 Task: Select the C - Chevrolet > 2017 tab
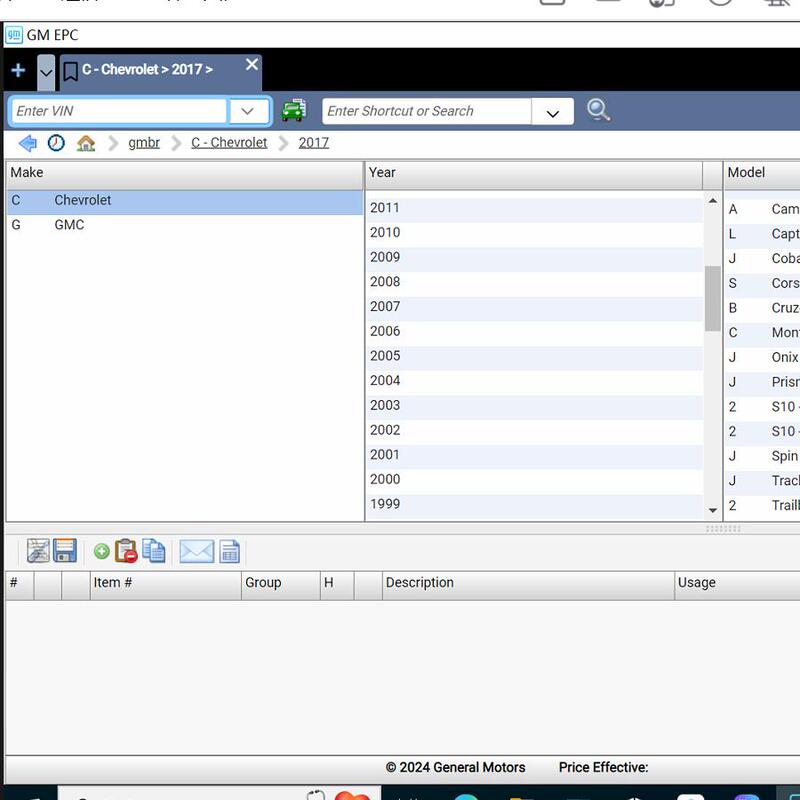[161, 72]
